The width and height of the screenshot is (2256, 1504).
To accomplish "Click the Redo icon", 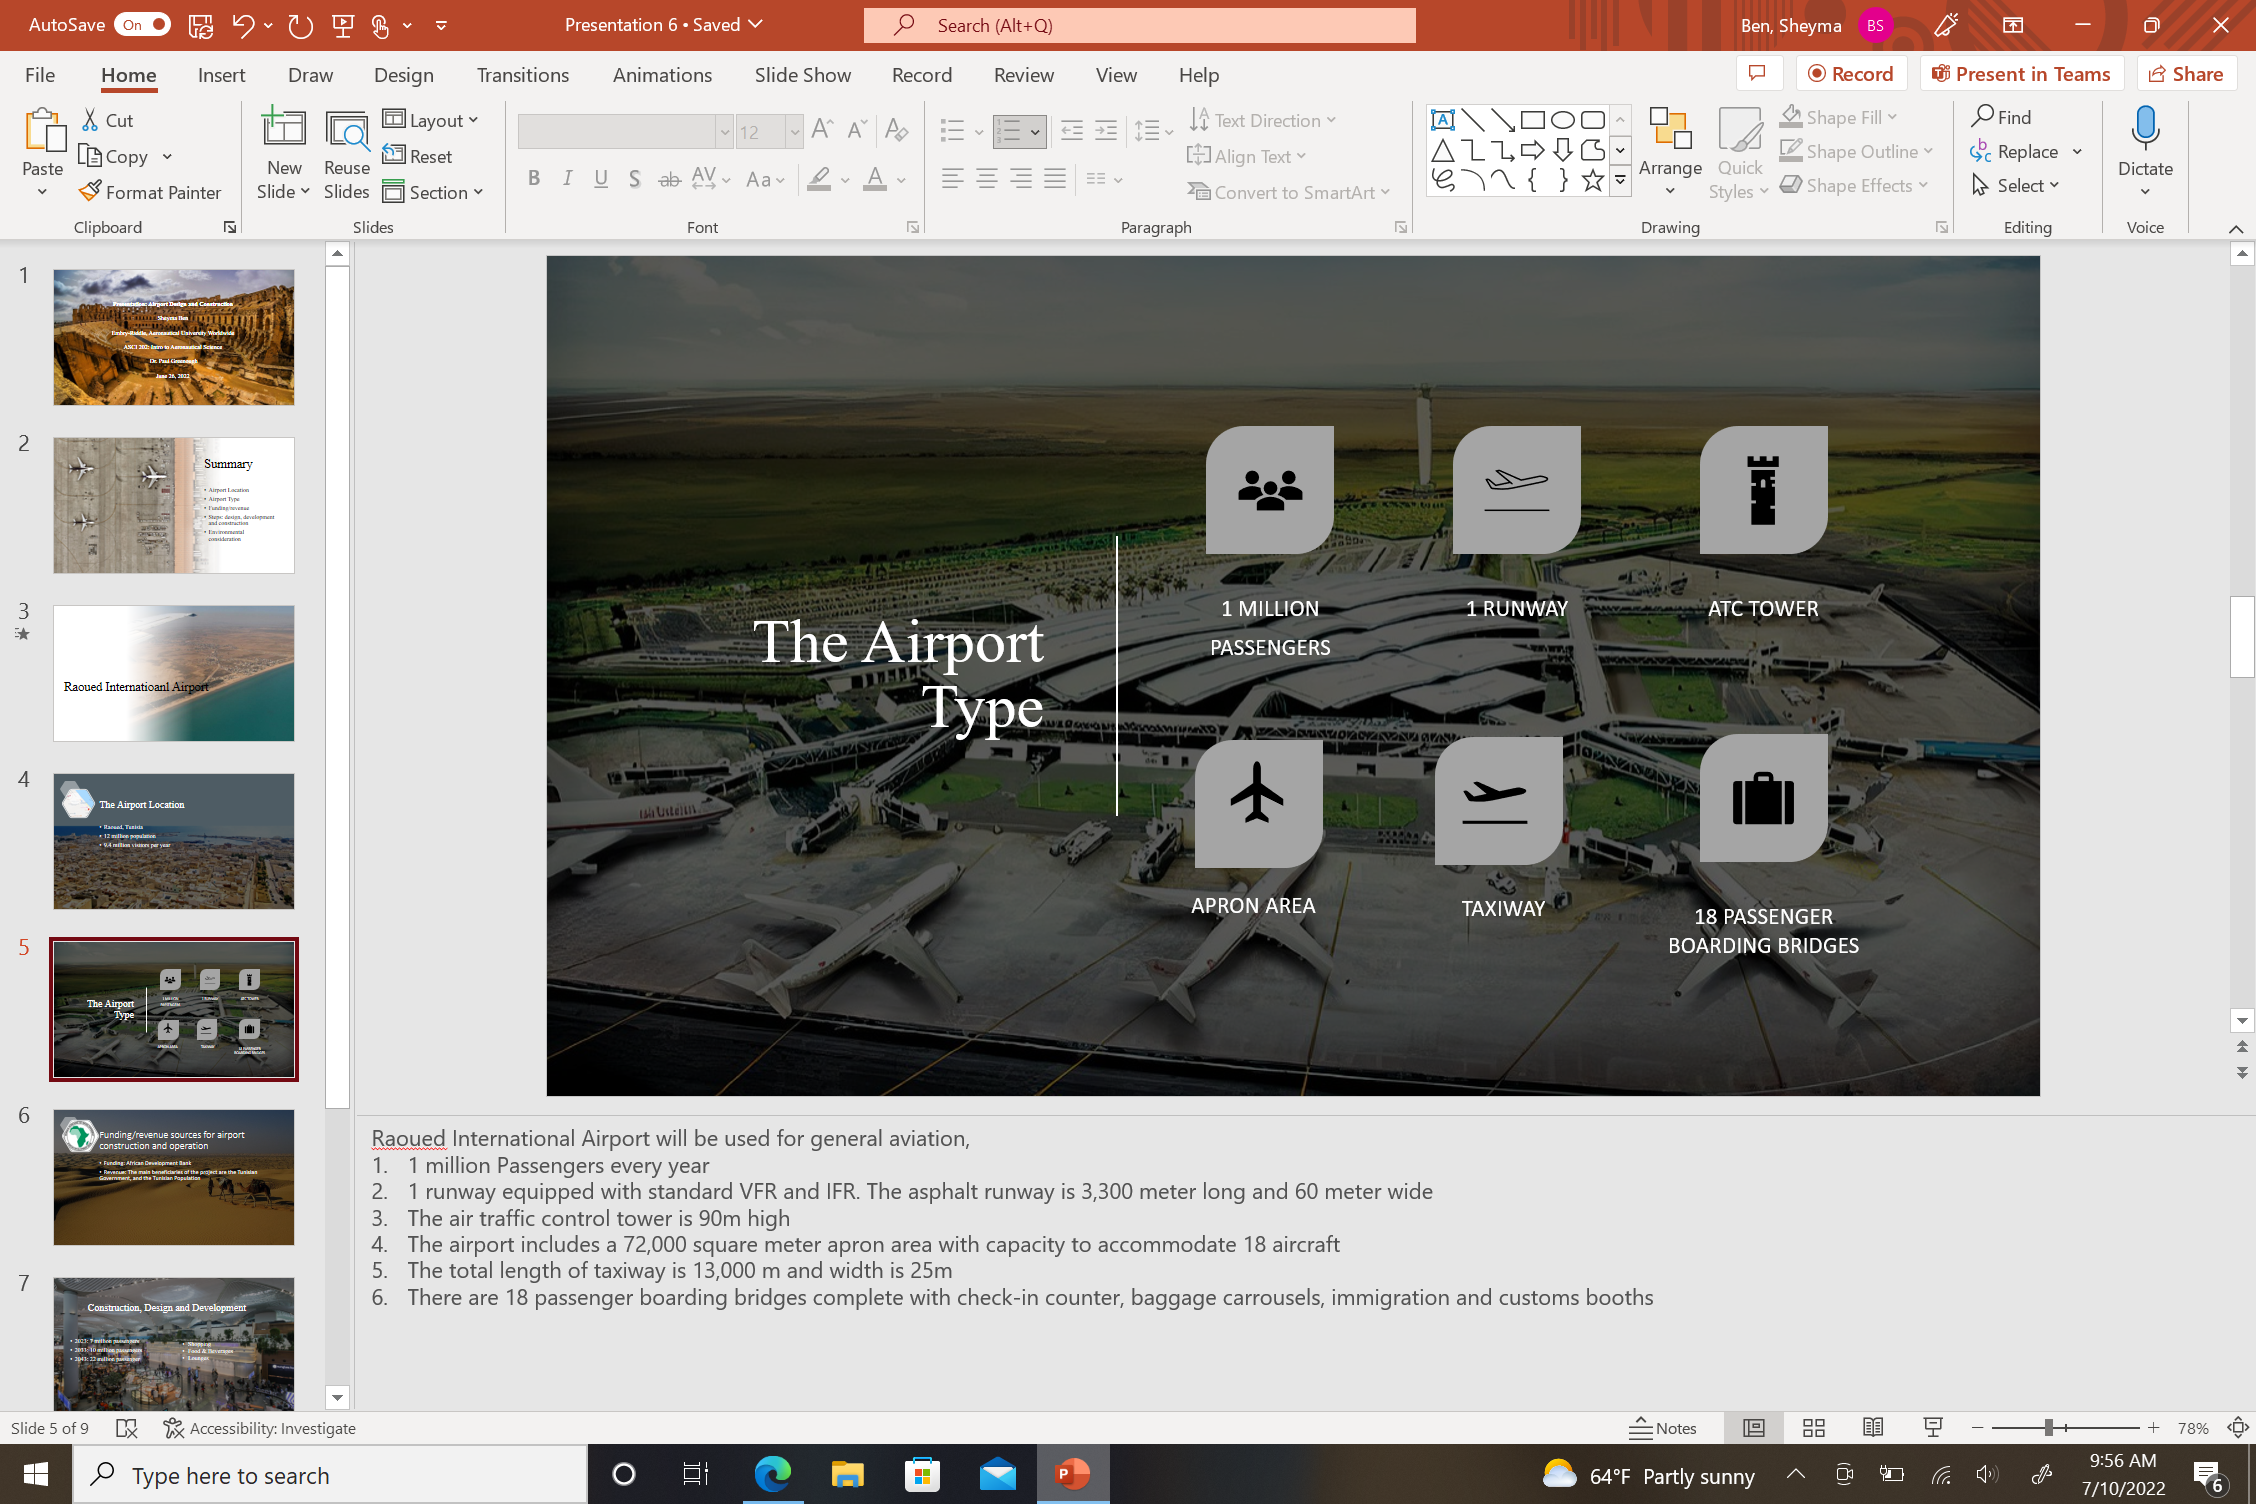I will pos(300,25).
